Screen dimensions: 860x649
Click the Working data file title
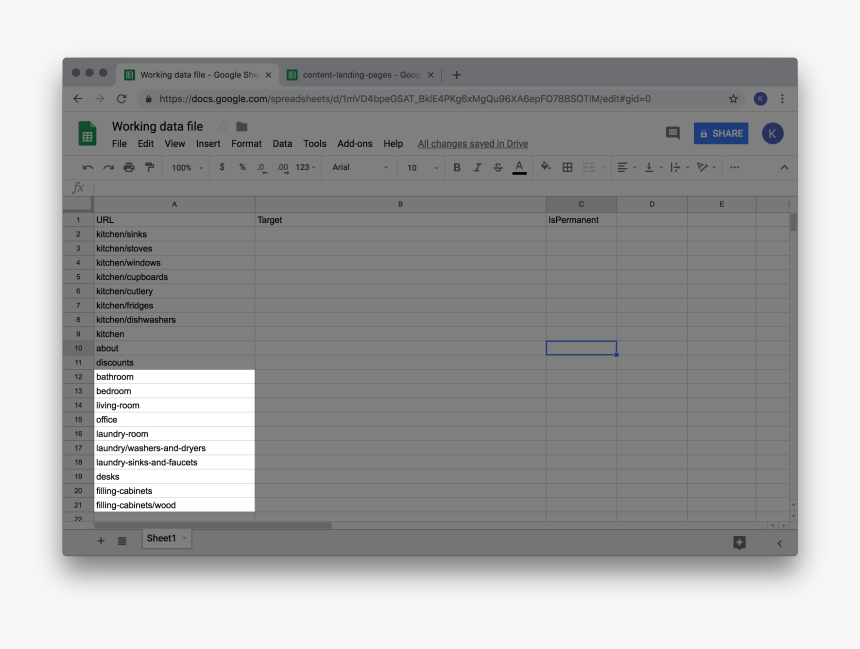pyautogui.click(x=157, y=127)
